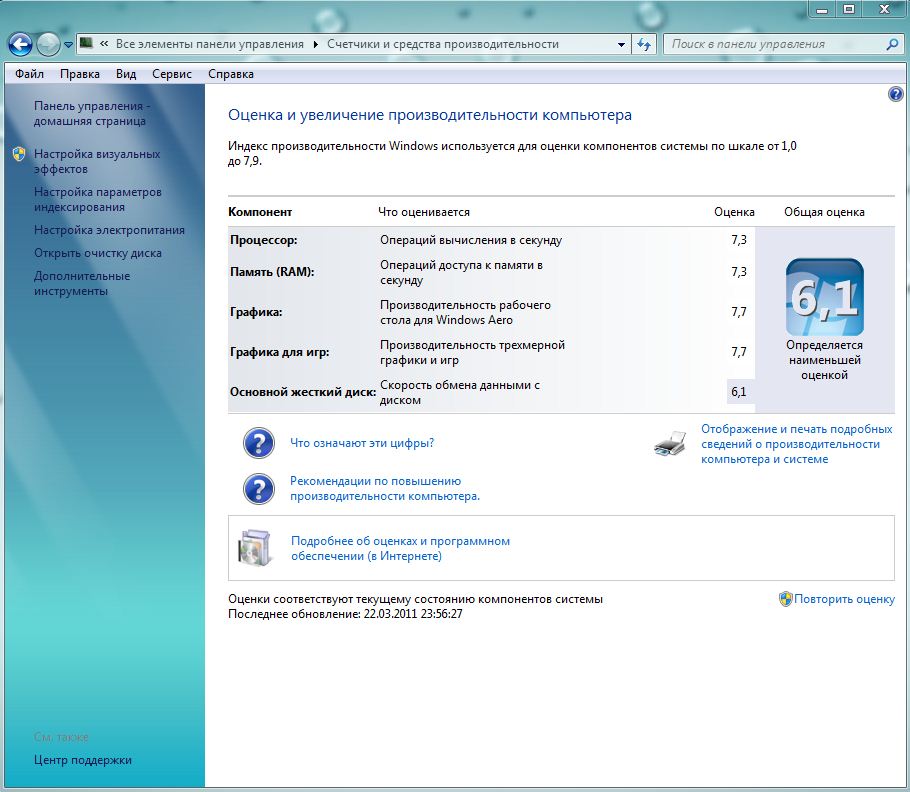Click 'Повторить оценку' to rerun assessment

point(844,599)
